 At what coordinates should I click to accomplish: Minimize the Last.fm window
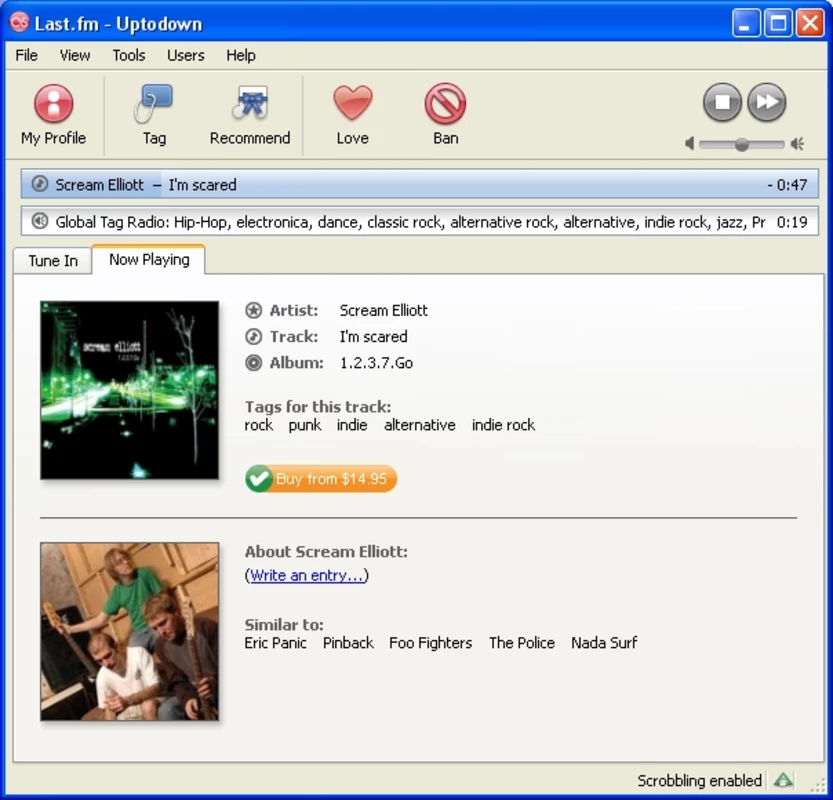pyautogui.click(x=745, y=23)
